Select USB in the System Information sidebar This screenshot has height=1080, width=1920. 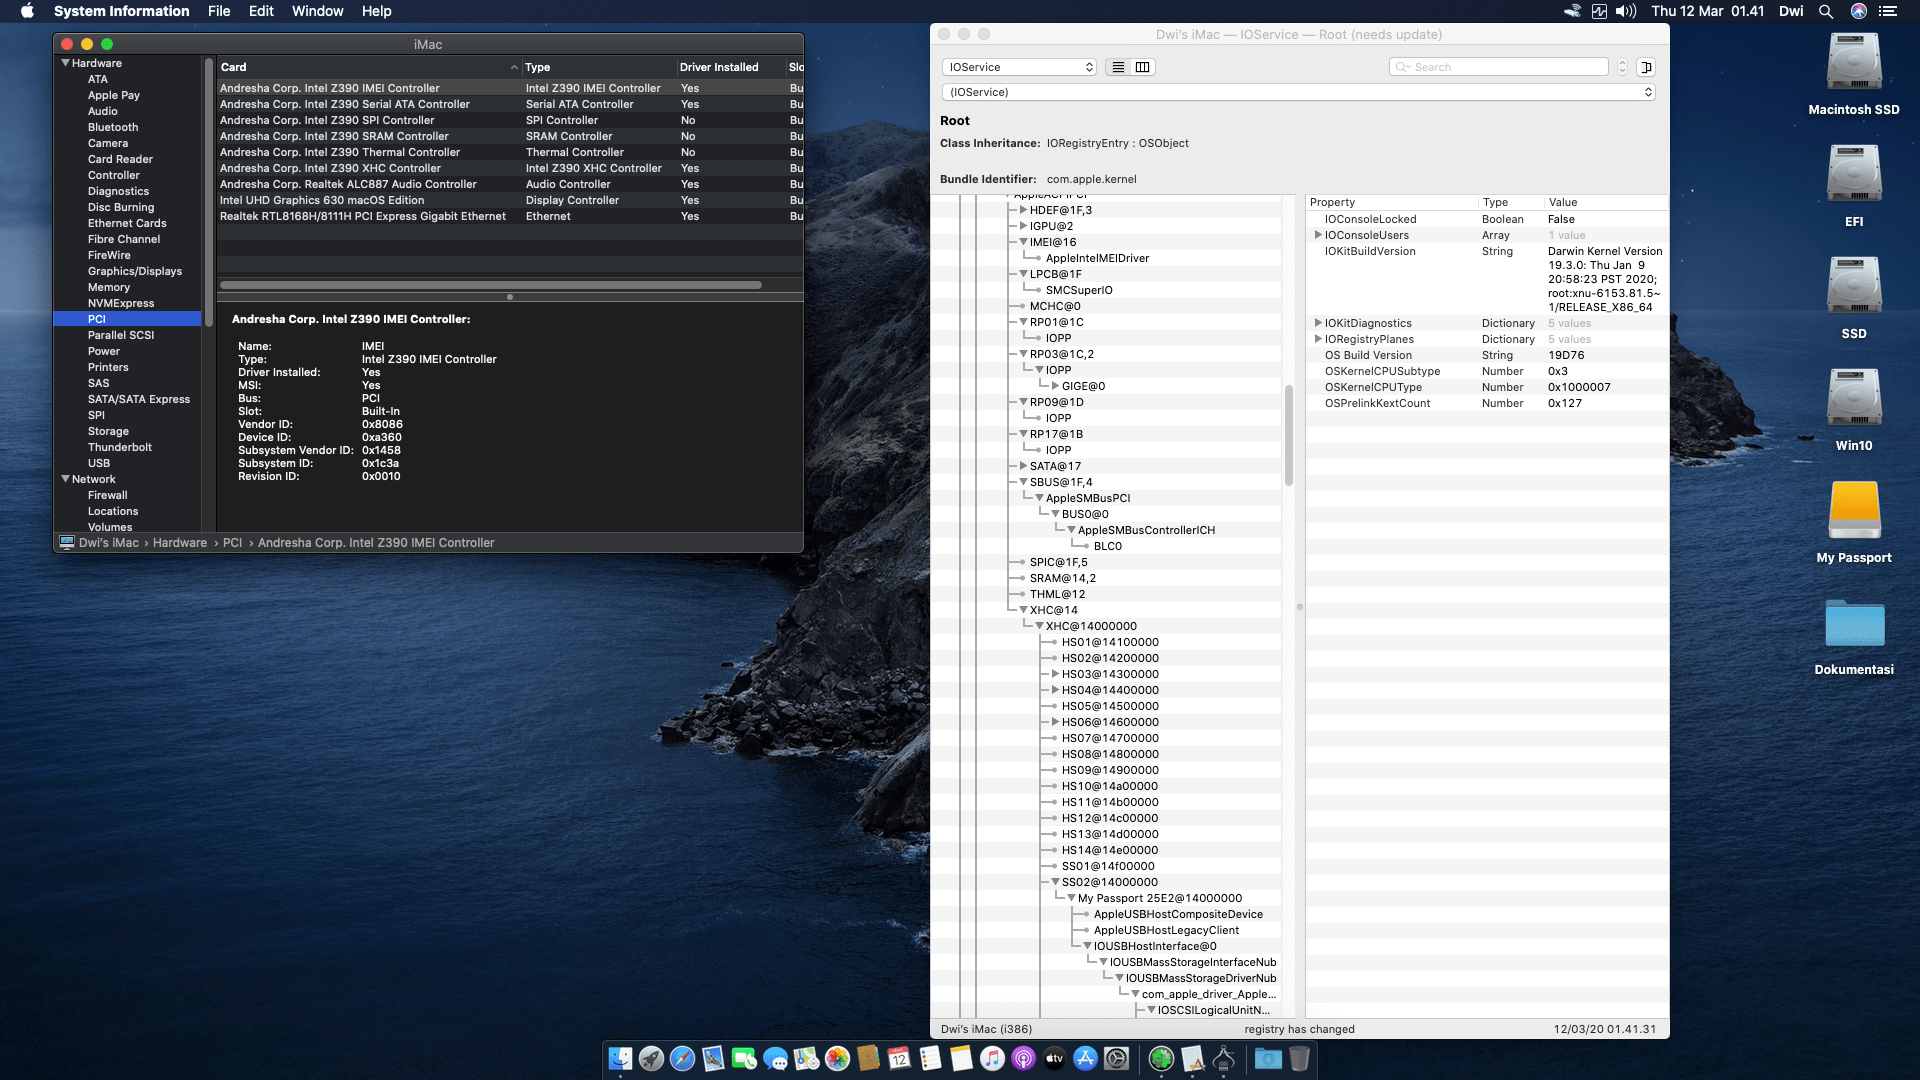(99, 463)
